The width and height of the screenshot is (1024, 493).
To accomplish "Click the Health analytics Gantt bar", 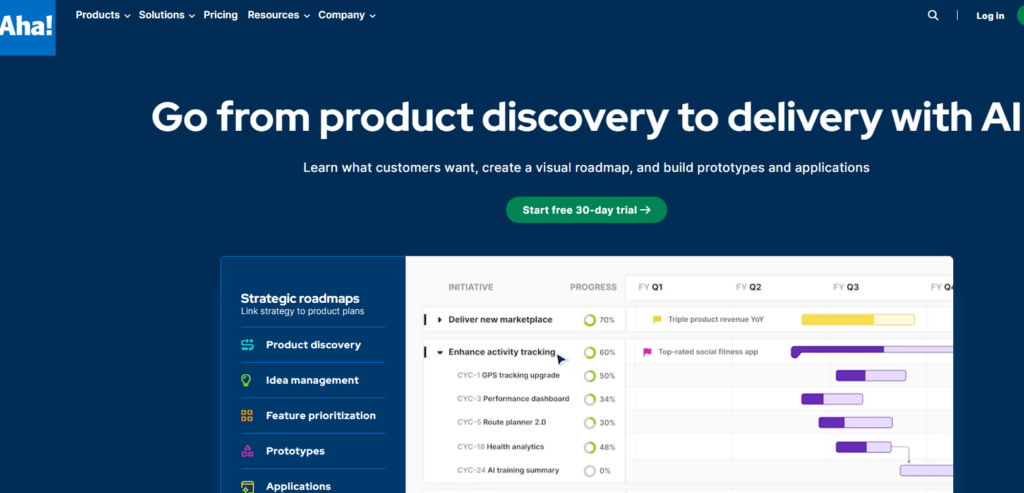I will click(x=863, y=447).
